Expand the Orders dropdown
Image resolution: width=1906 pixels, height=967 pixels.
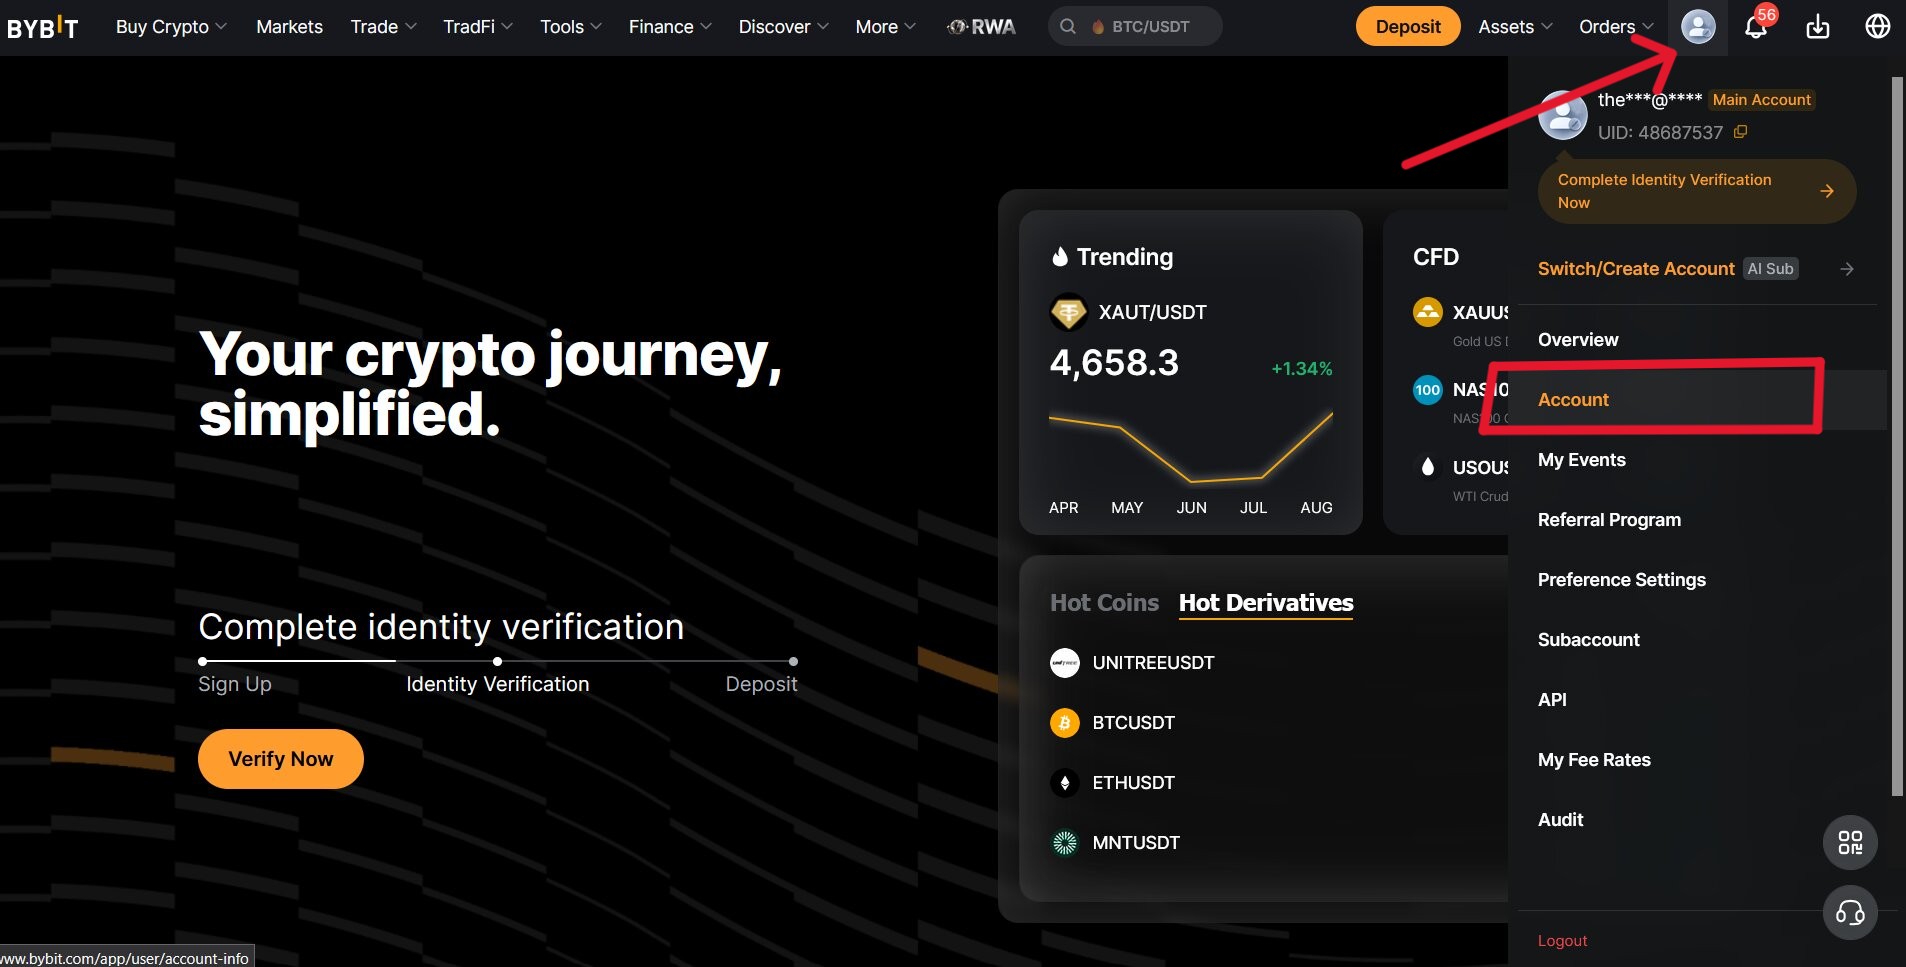[1616, 27]
